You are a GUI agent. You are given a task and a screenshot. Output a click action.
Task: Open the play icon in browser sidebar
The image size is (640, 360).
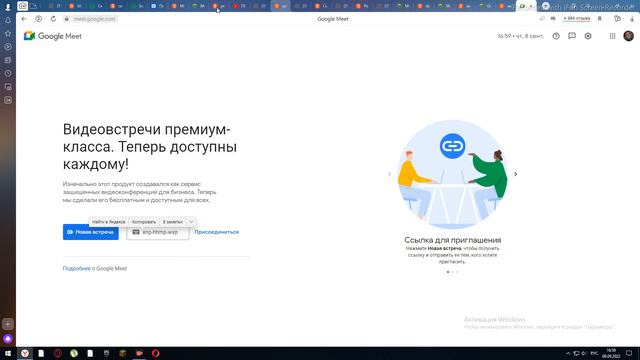[x=8, y=47]
